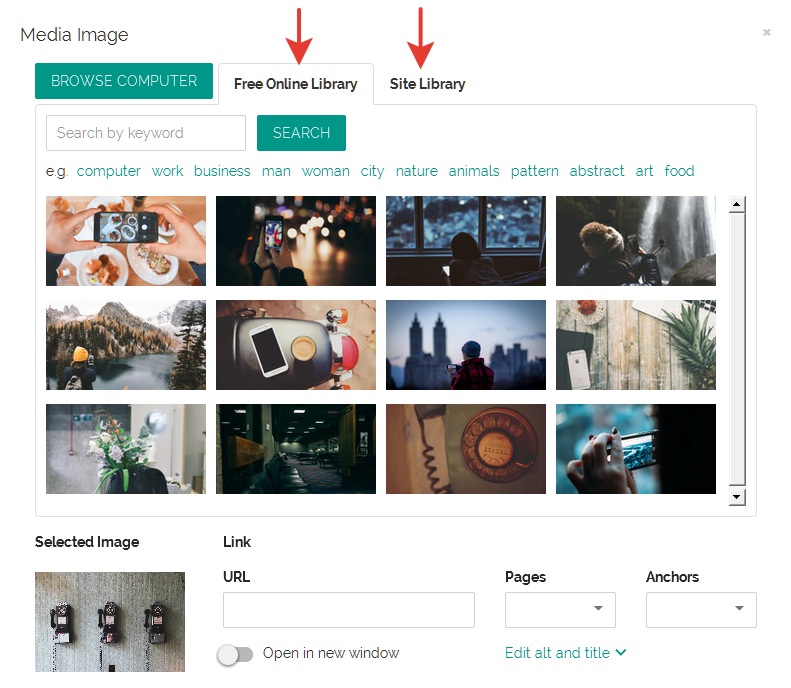Choose the vintage rotary telephone image
The height and width of the screenshot is (688, 791).
(466, 449)
